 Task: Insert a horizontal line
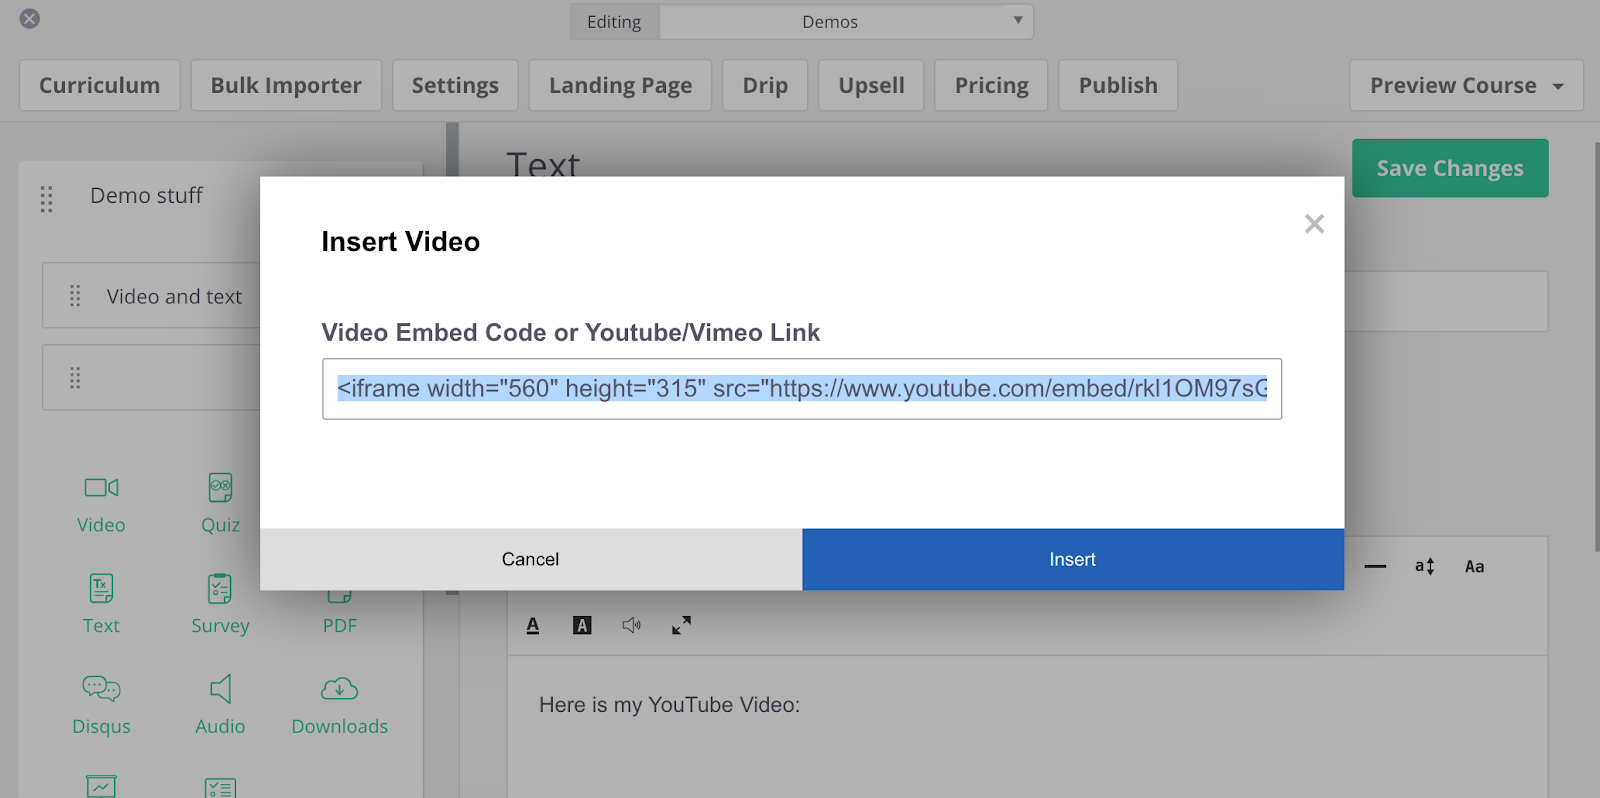pyautogui.click(x=1375, y=566)
